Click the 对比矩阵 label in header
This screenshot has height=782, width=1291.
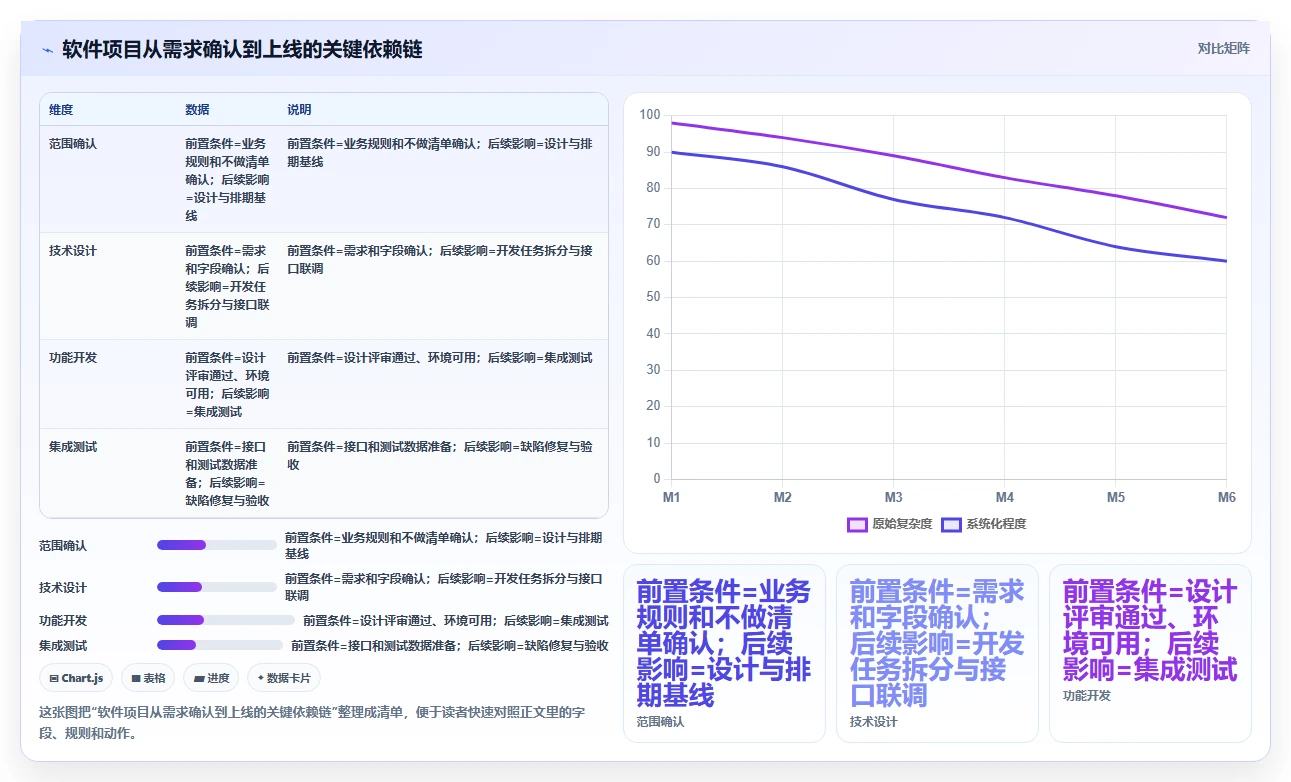click(x=1223, y=48)
